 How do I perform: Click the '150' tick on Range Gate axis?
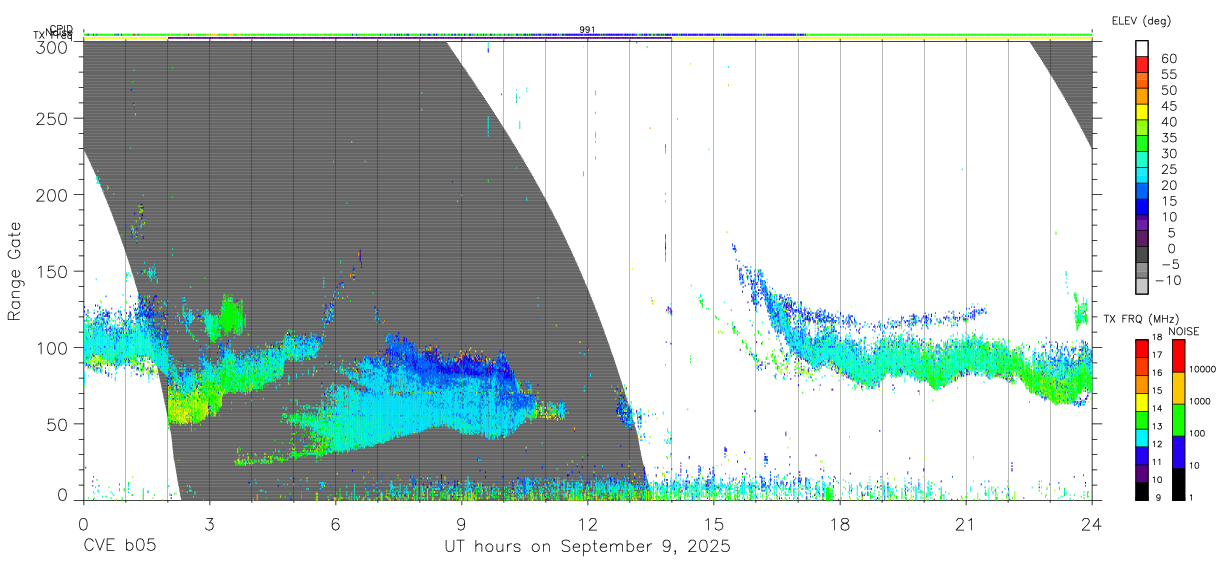coord(52,271)
